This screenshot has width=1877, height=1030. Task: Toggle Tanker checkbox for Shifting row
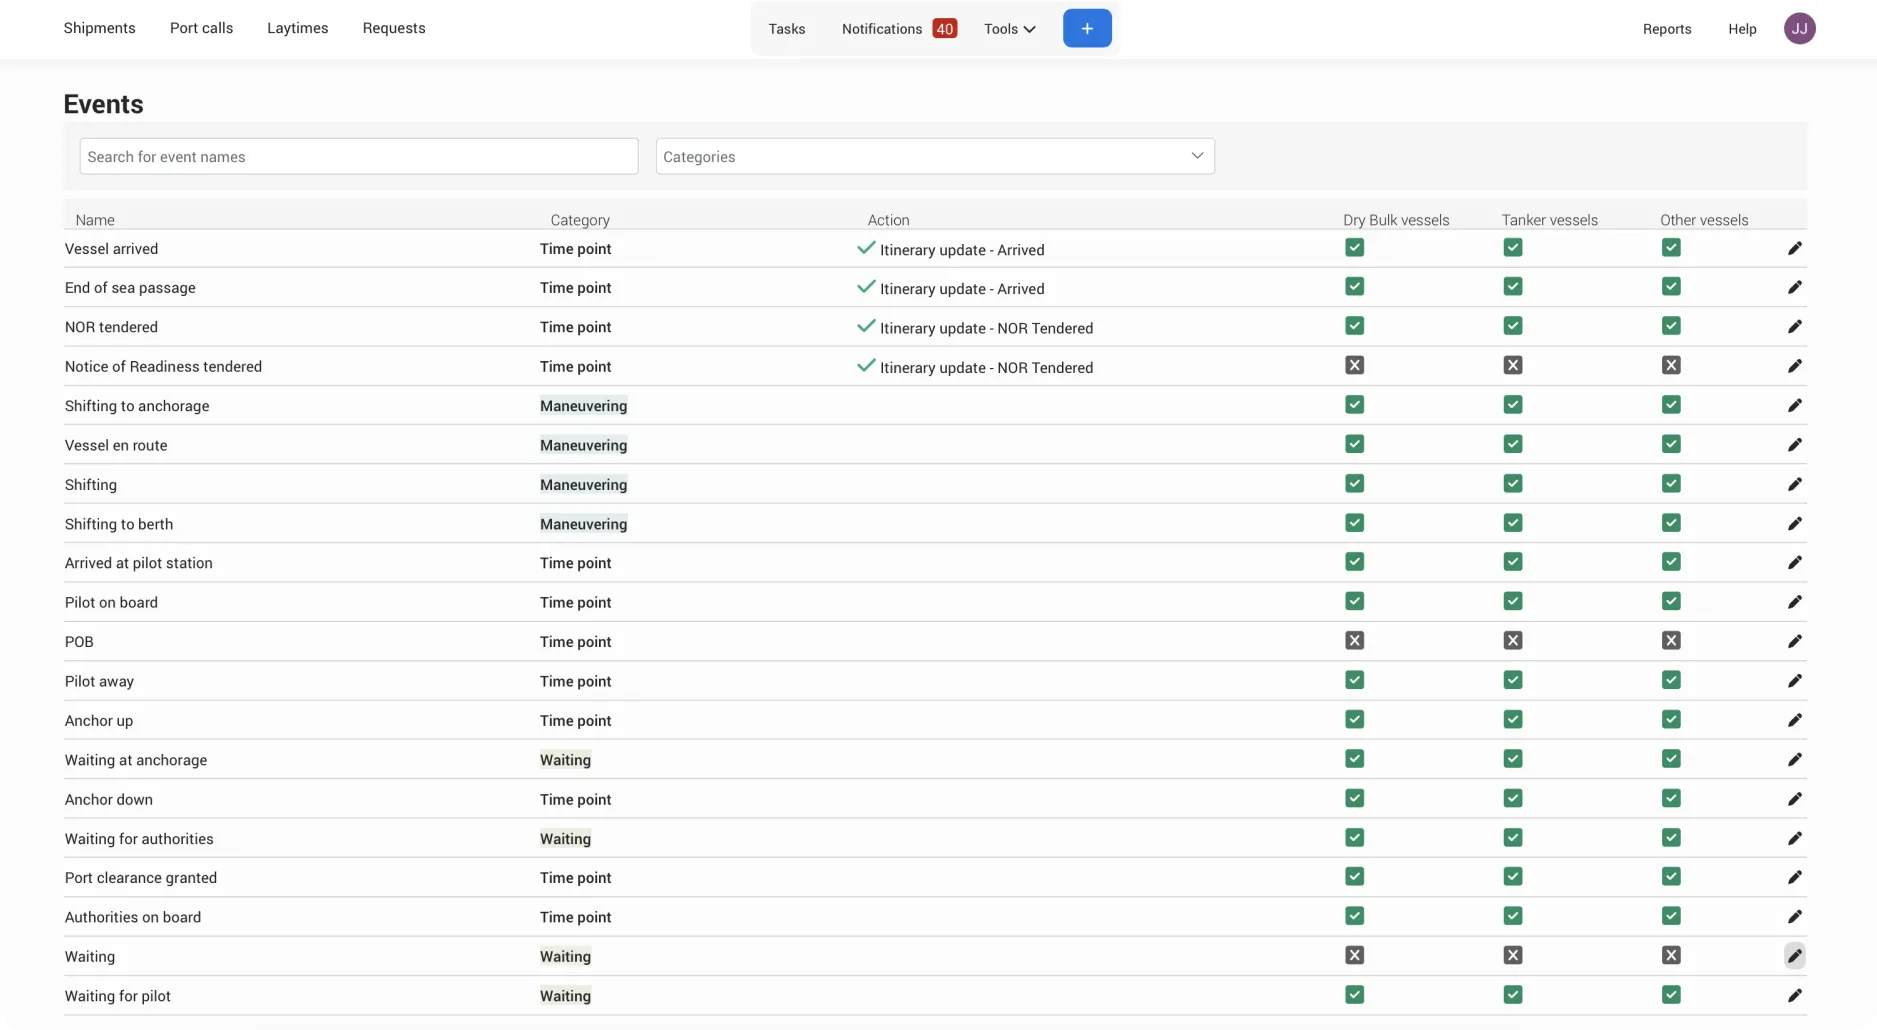click(x=1513, y=483)
